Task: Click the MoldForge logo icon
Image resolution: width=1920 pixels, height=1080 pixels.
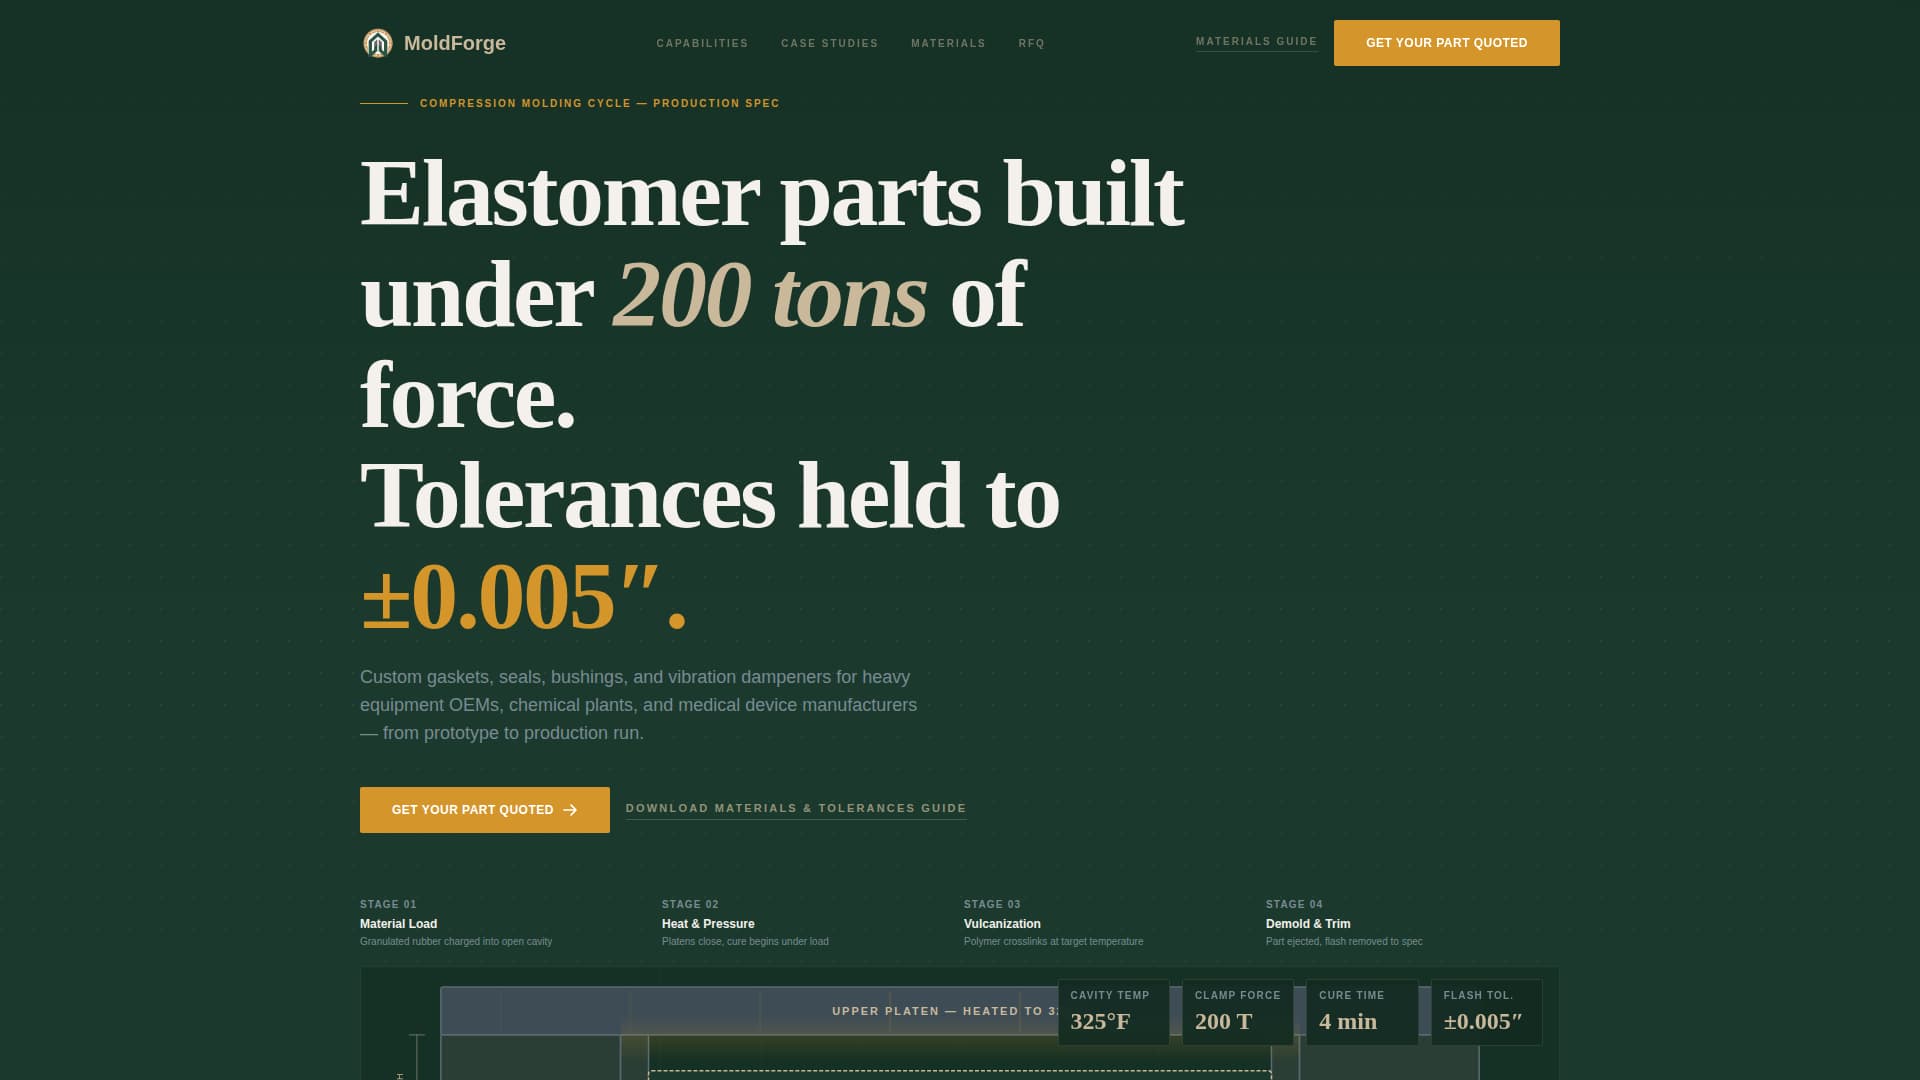Action: coord(378,43)
